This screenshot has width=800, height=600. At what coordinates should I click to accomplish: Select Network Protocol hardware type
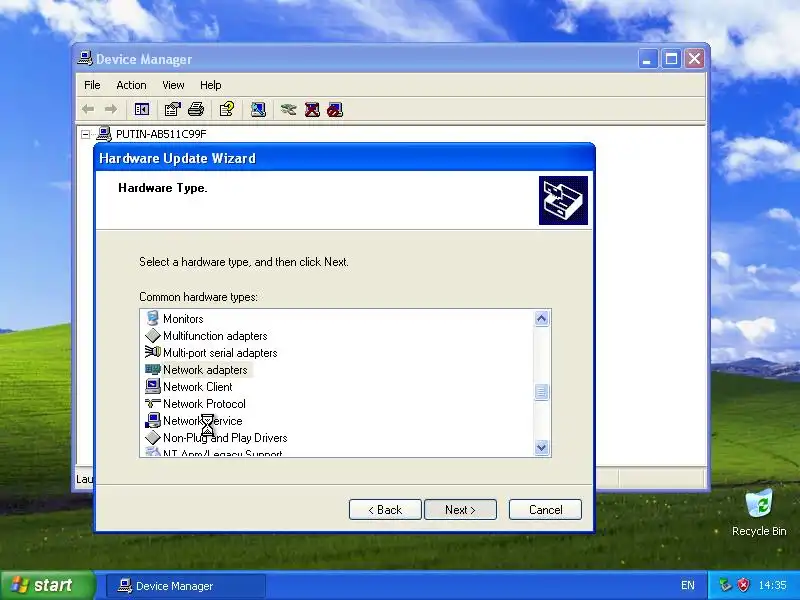(204, 404)
